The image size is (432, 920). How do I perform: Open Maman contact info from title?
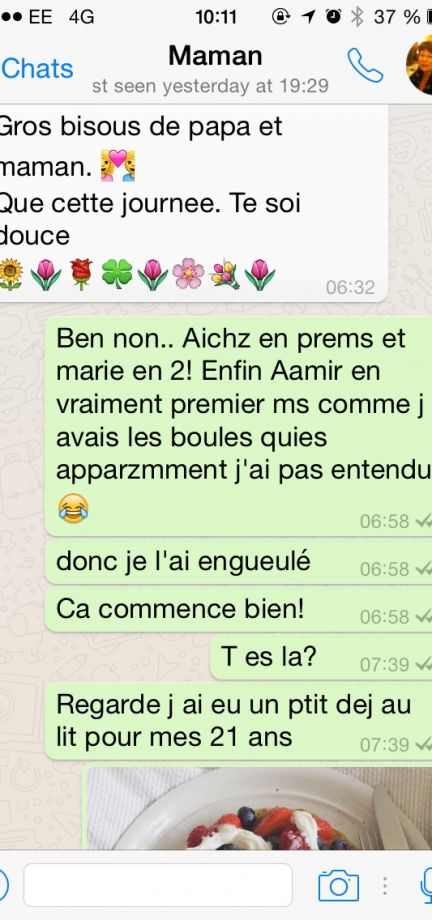215,56
